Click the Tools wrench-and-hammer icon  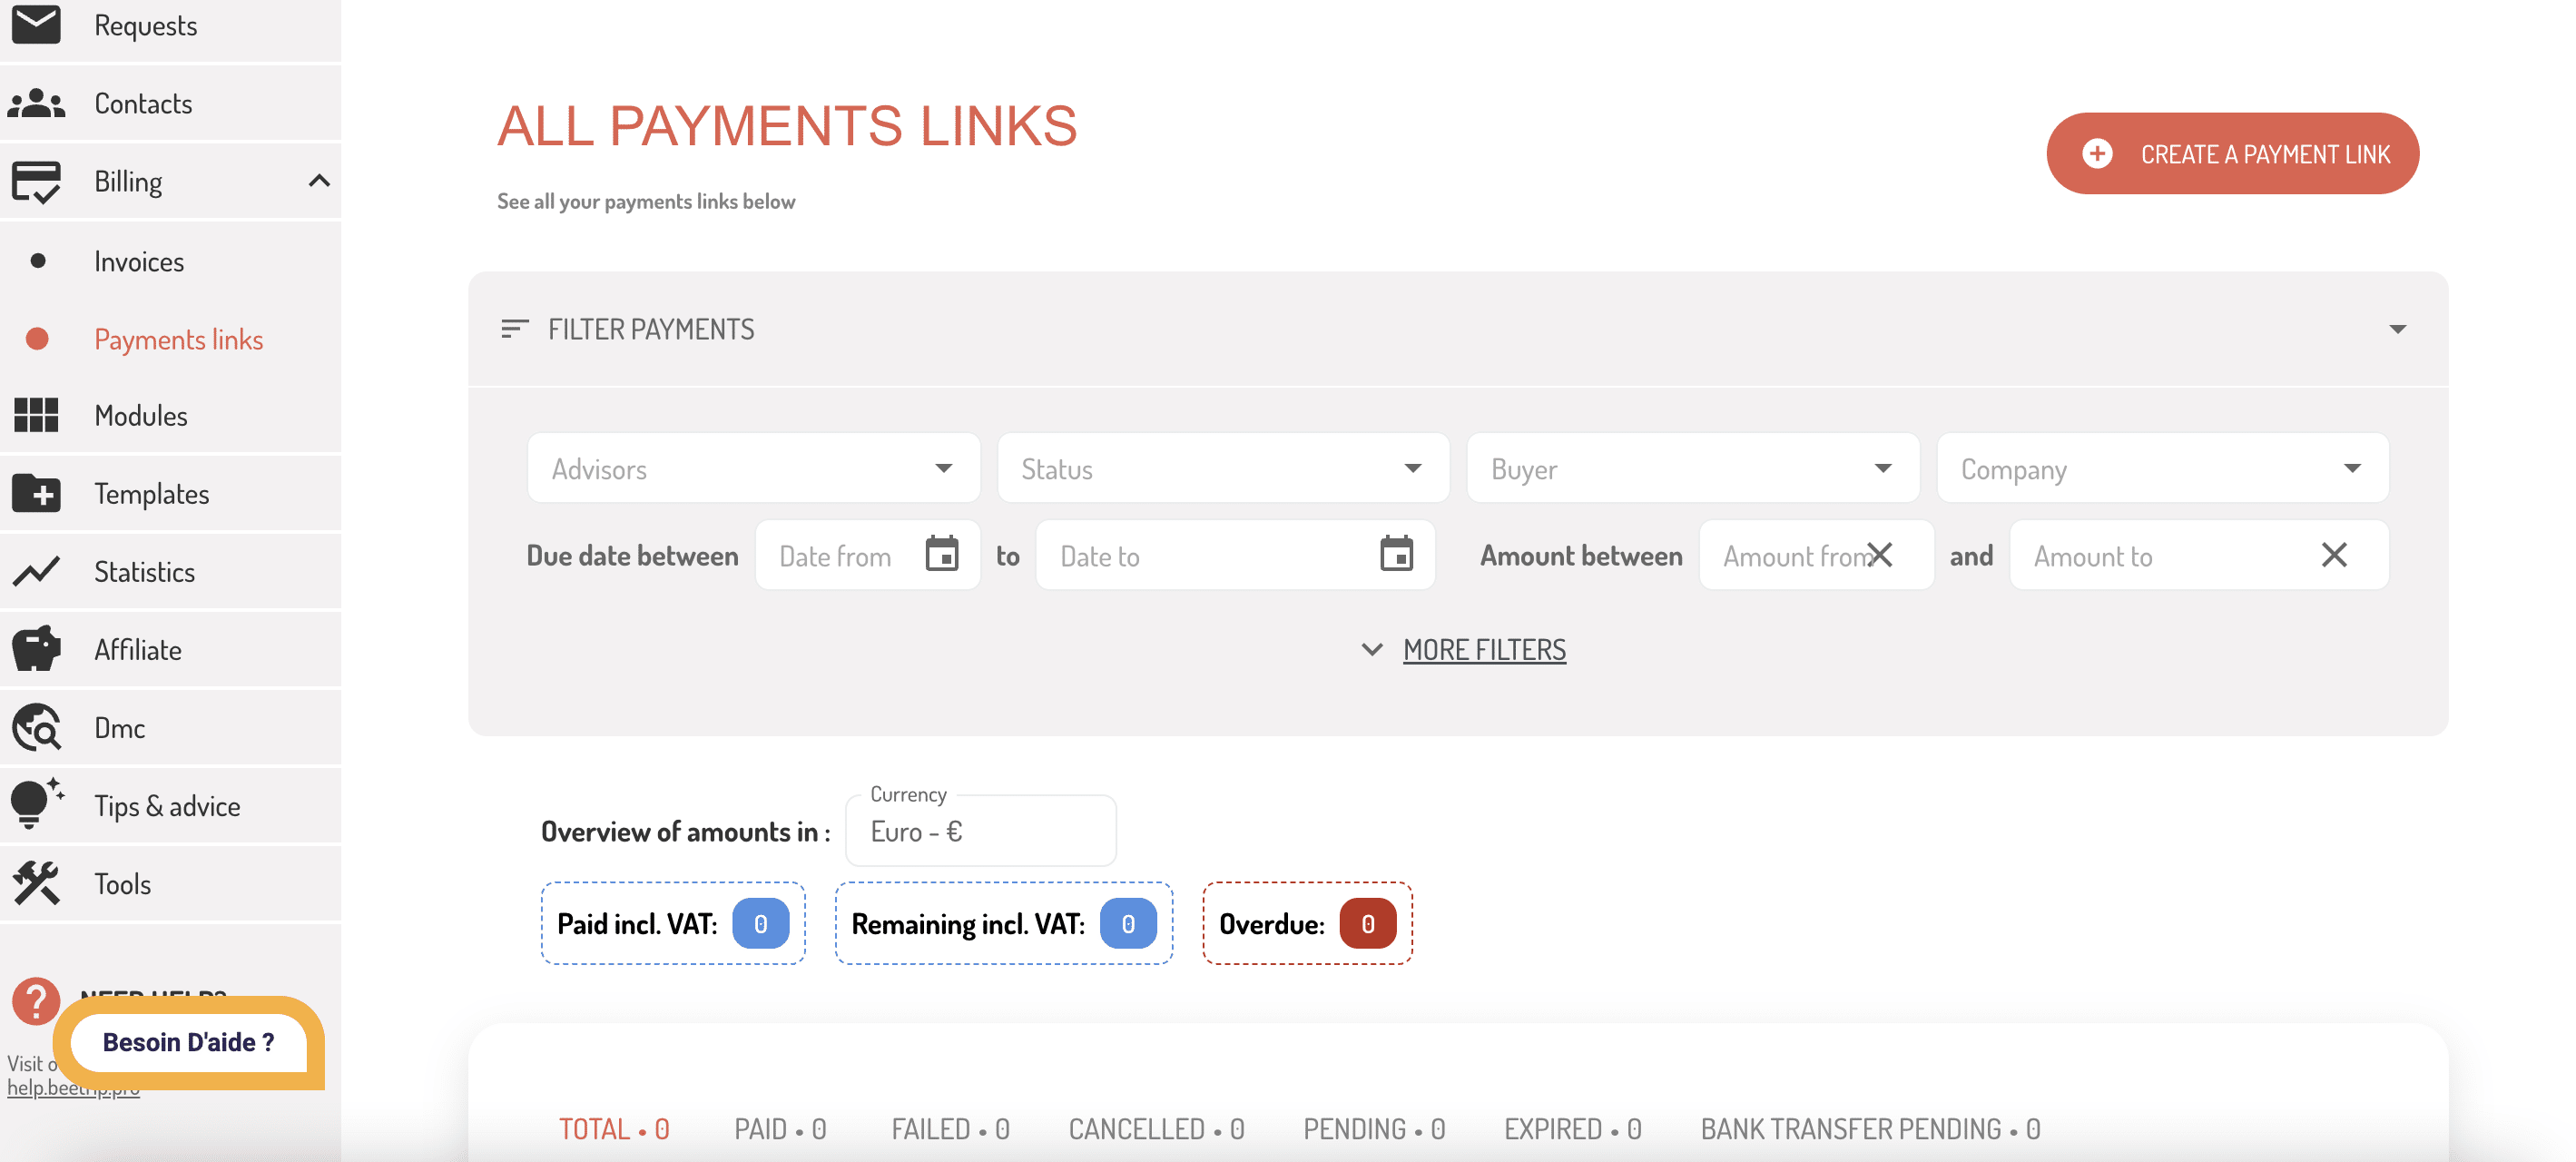coord(36,883)
